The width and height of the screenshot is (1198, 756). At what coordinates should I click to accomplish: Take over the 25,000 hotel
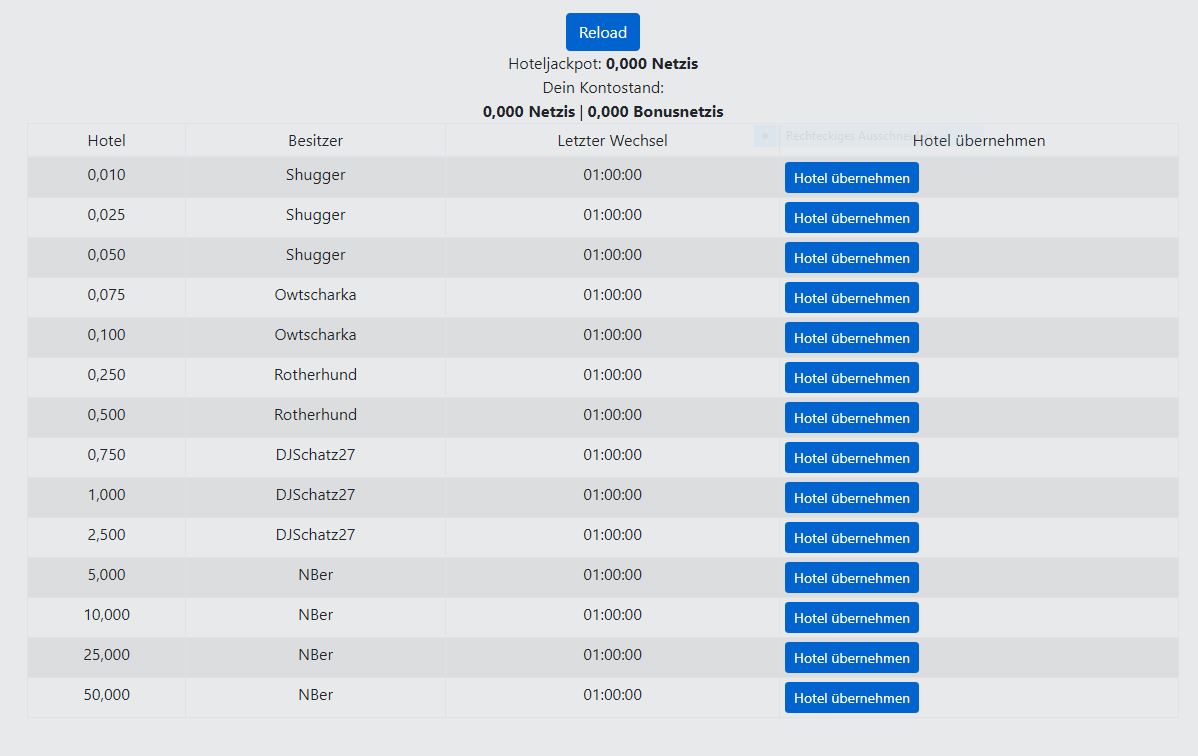tap(851, 657)
